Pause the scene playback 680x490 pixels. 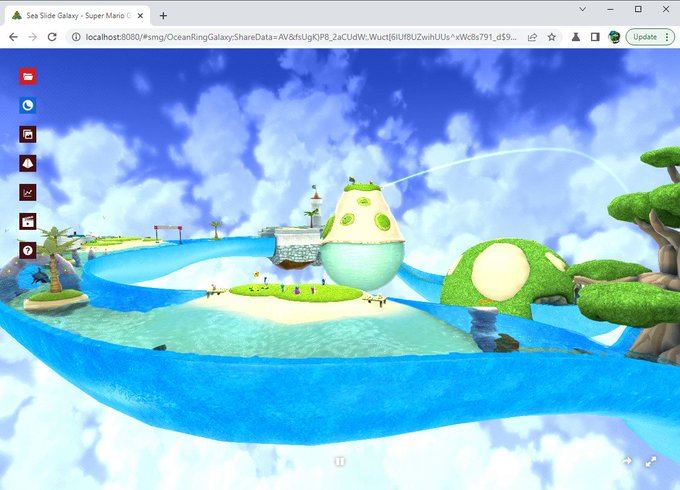tap(340, 461)
